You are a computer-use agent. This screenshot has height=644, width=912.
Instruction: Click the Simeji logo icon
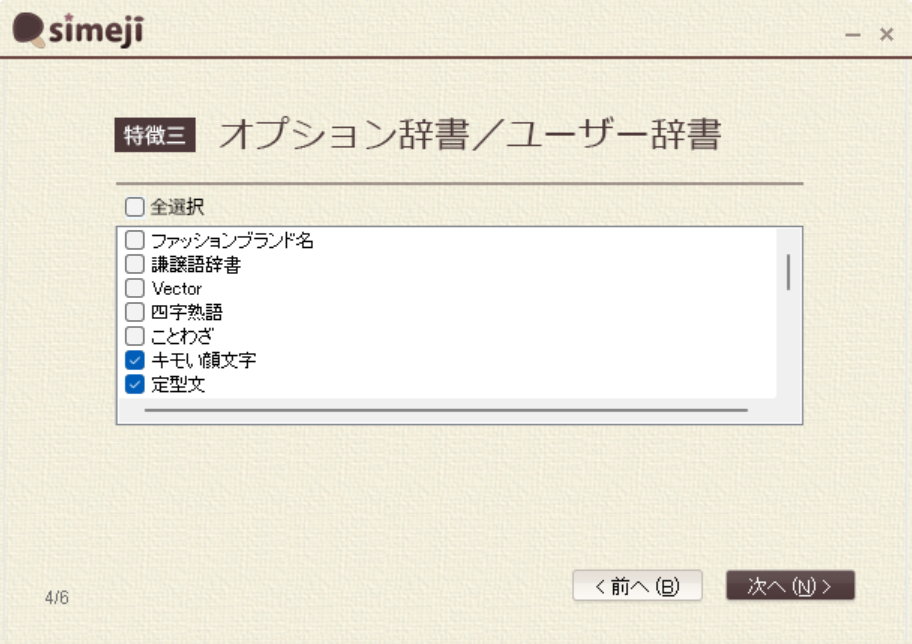point(30,32)
